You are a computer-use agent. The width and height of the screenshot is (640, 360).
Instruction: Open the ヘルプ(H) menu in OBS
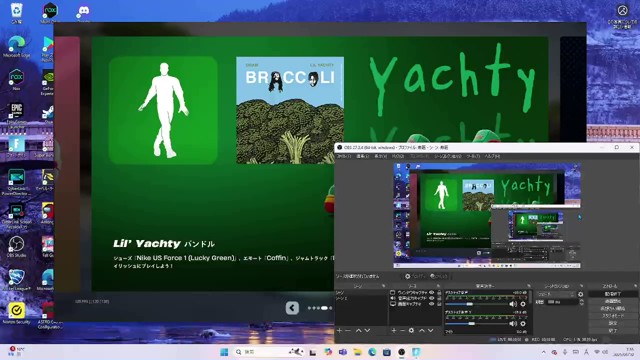(x=492, y=156)
